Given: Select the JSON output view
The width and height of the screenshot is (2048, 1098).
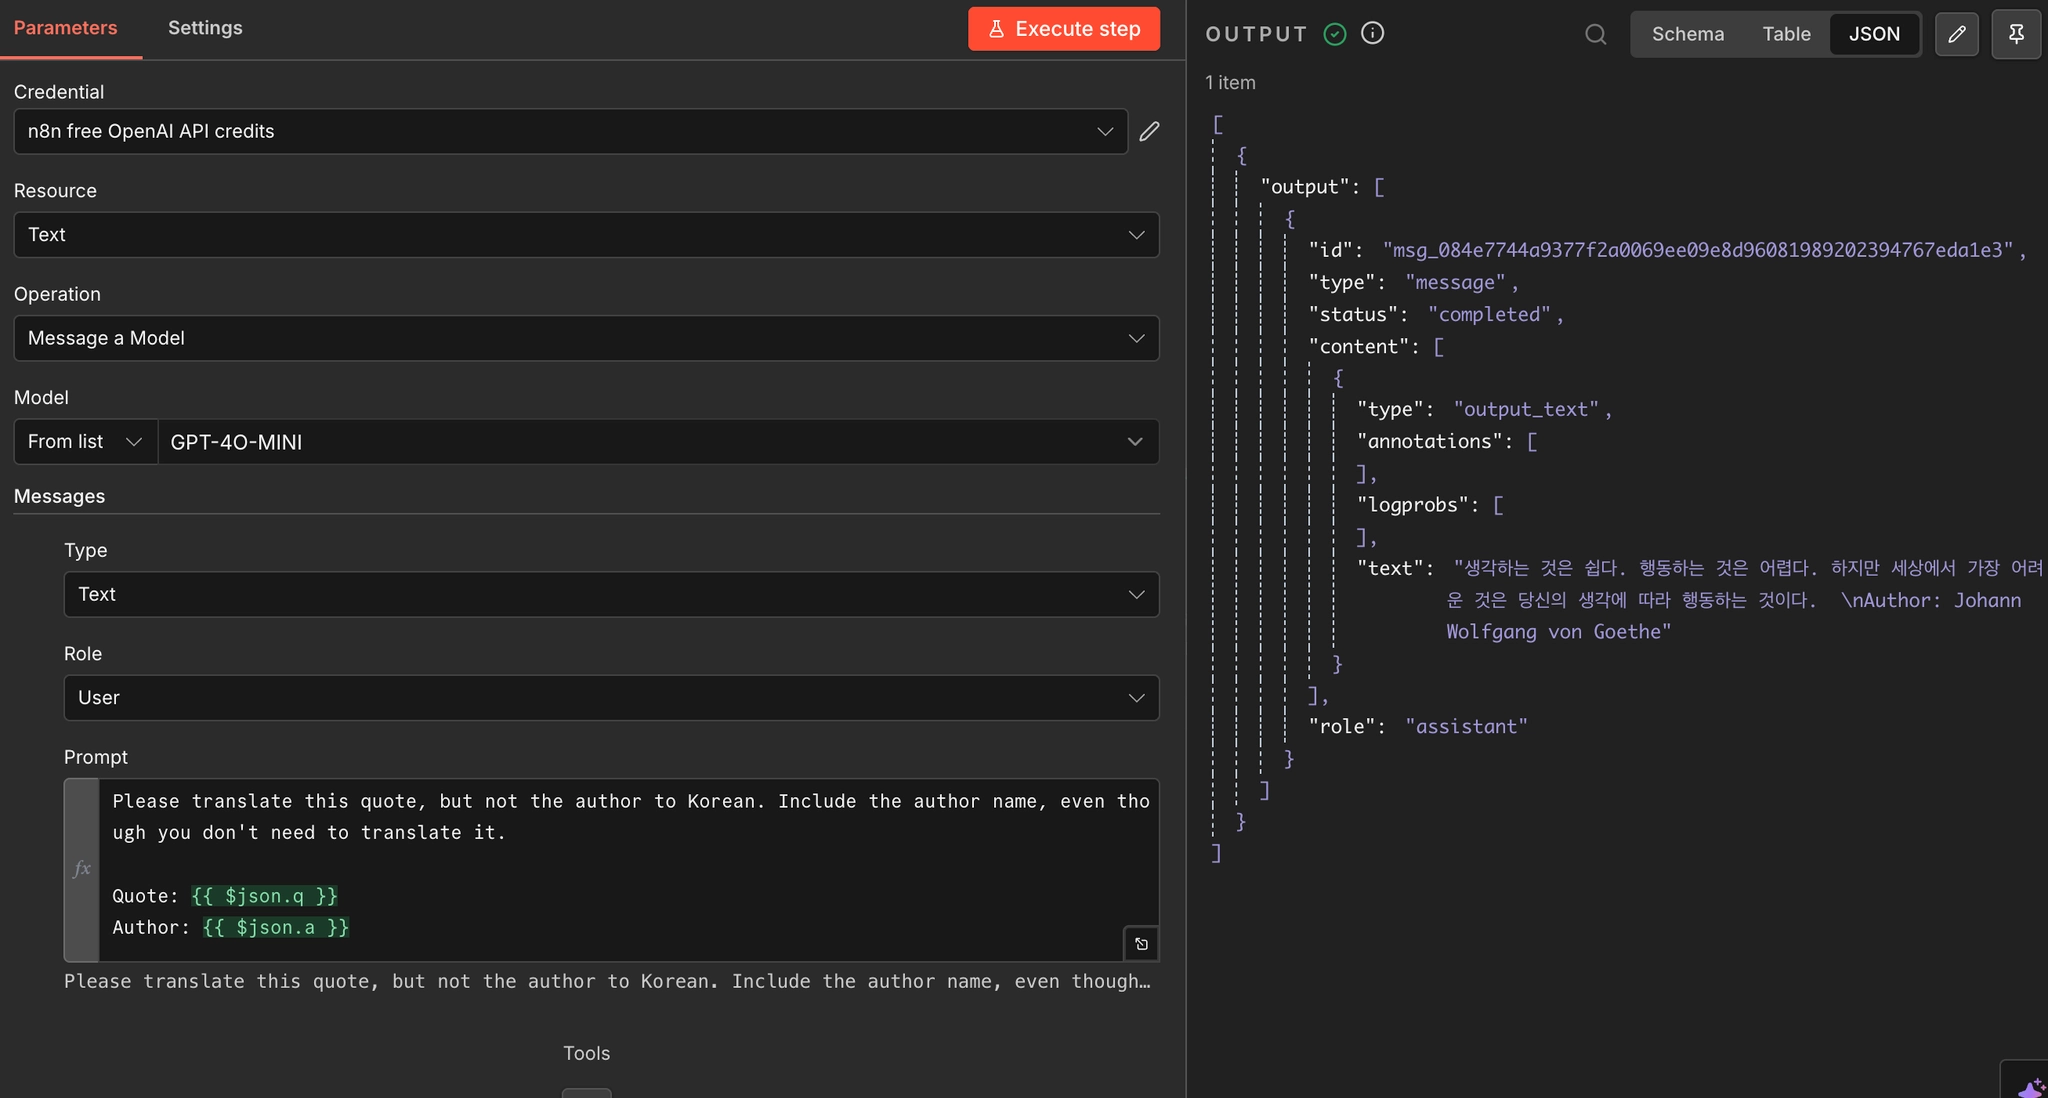Looking at the screenshot, I should point(1874,34).
